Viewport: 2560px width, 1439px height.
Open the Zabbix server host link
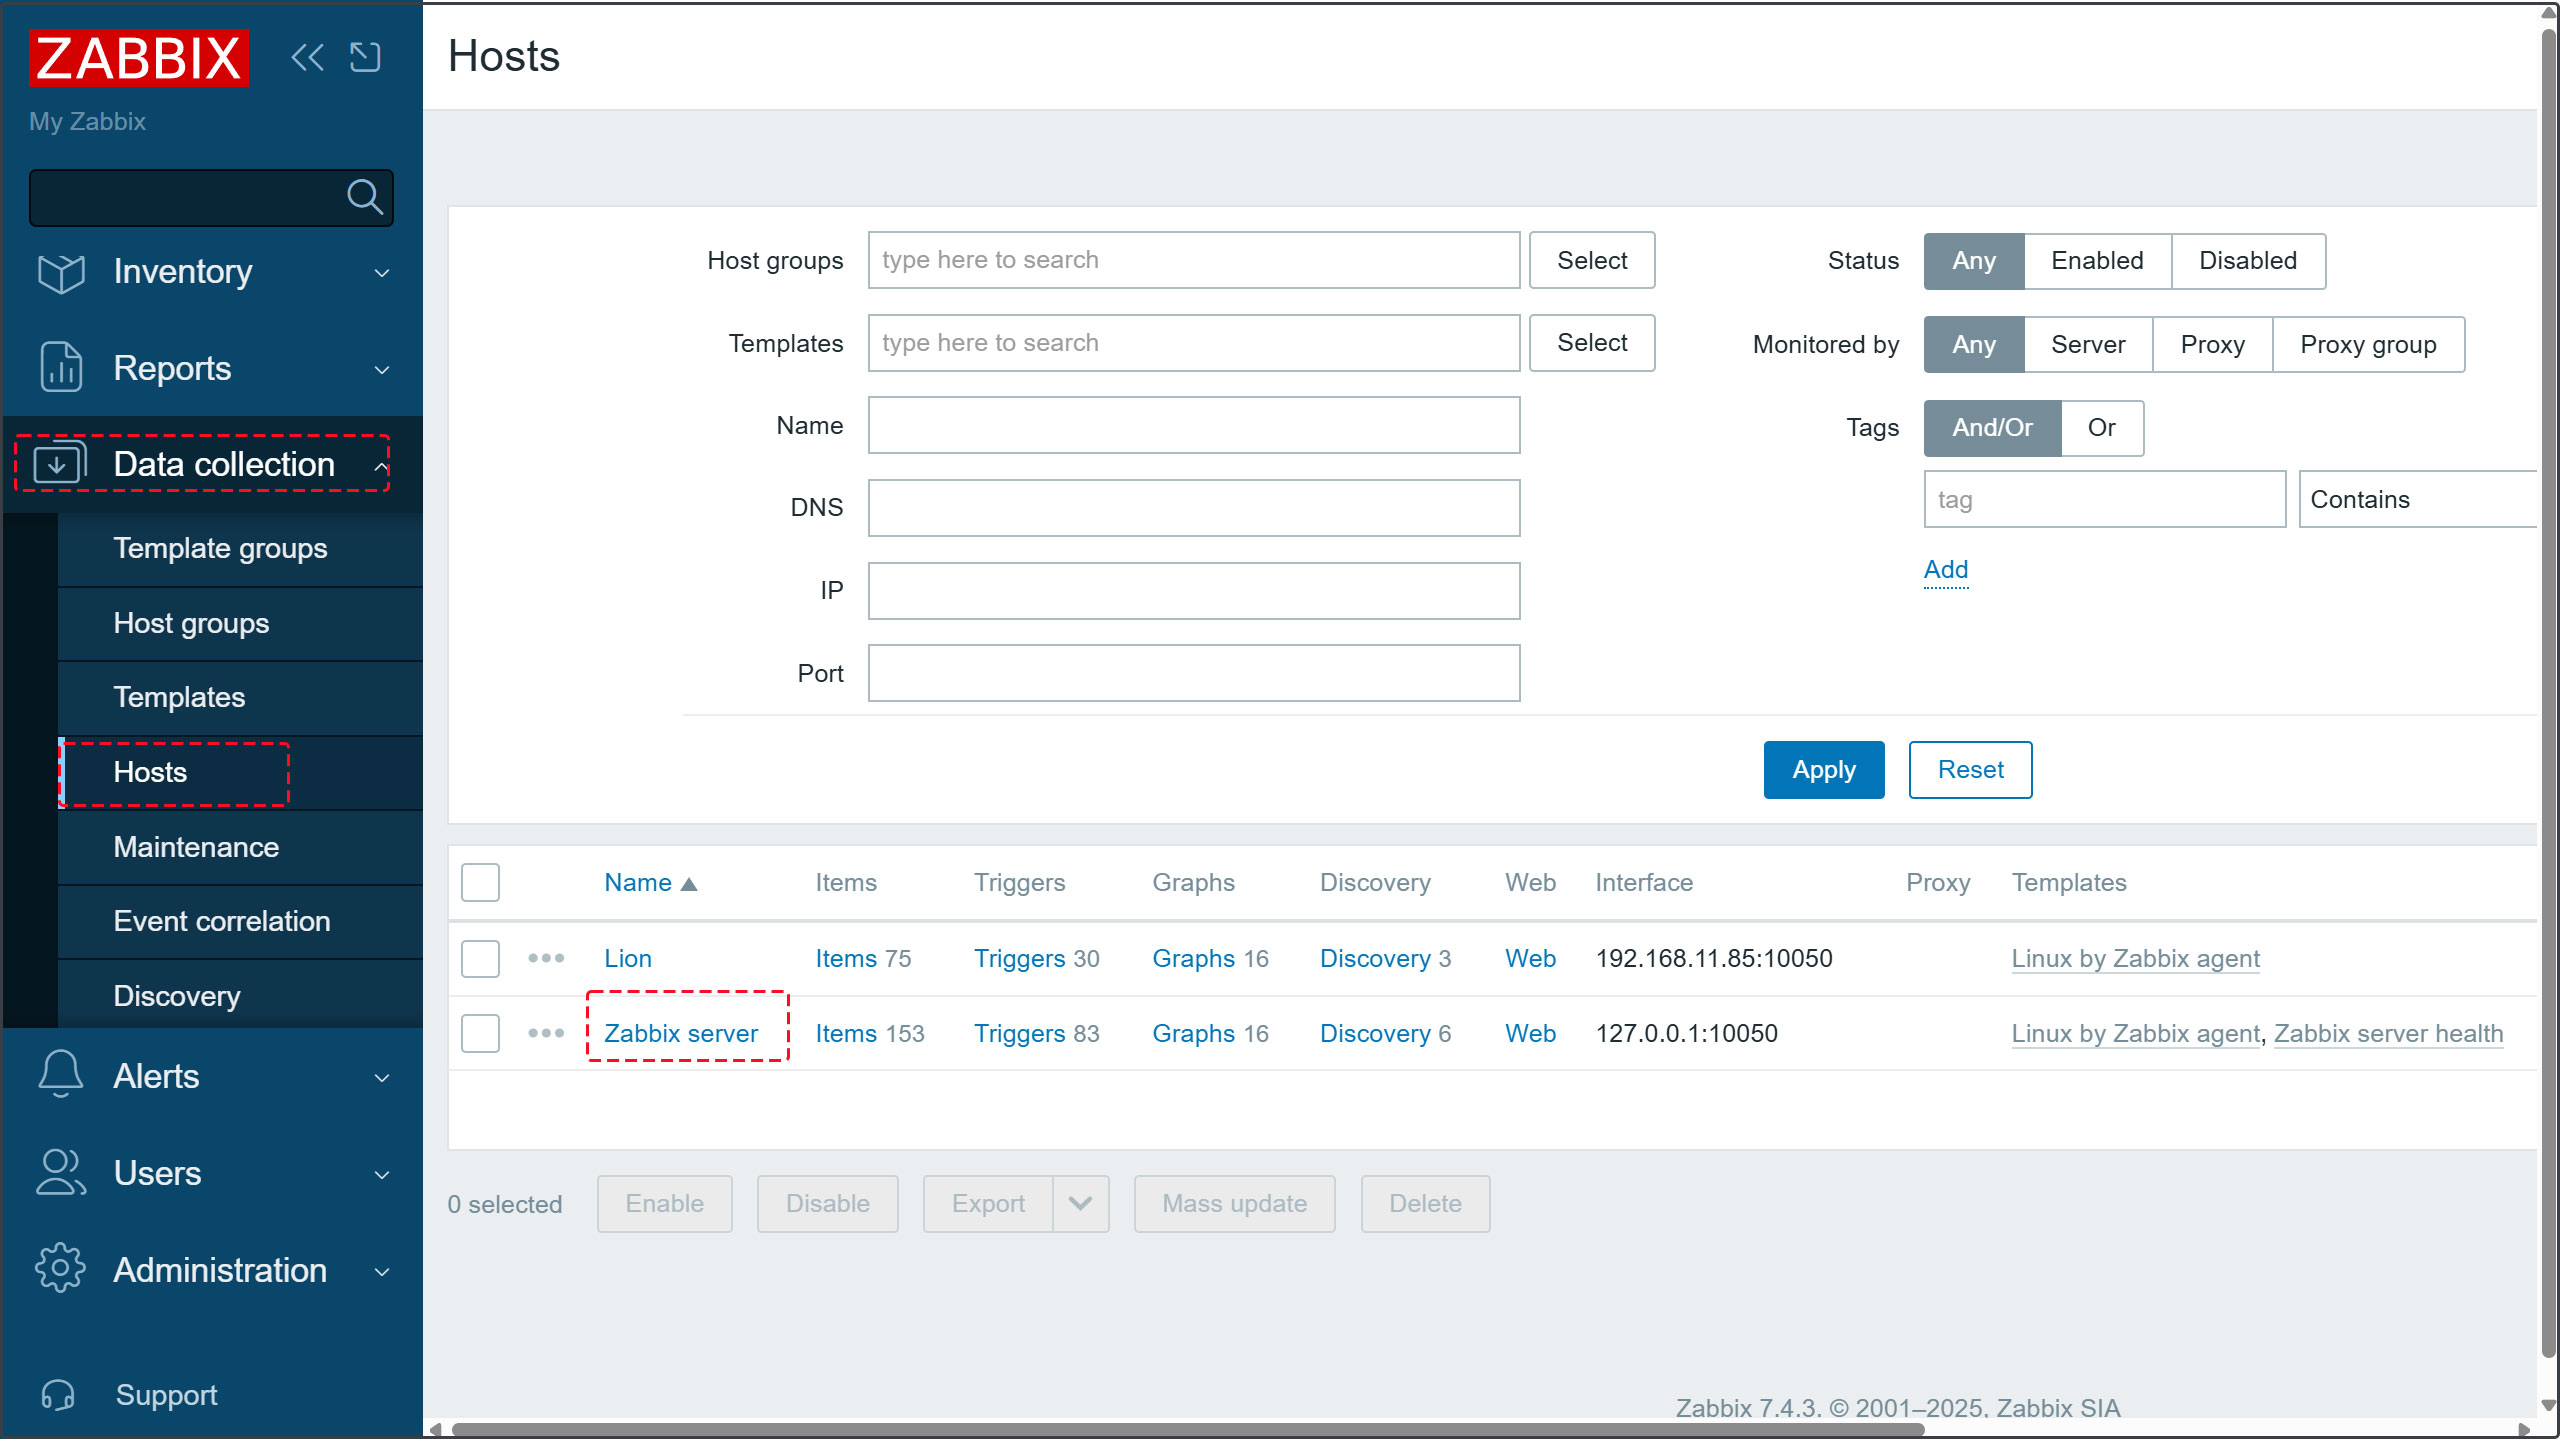tap(681, 1033)
